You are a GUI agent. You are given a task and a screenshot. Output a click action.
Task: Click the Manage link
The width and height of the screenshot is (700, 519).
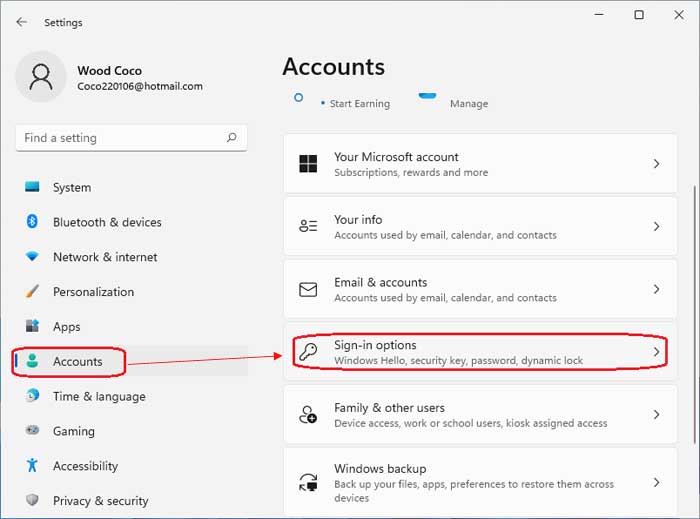coord(469,104)
